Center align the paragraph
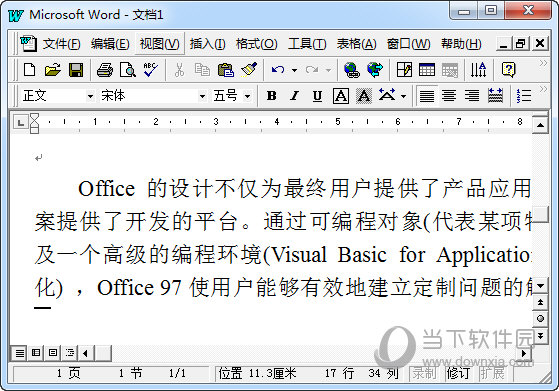The image size is (559, 391). click(449, 96)
